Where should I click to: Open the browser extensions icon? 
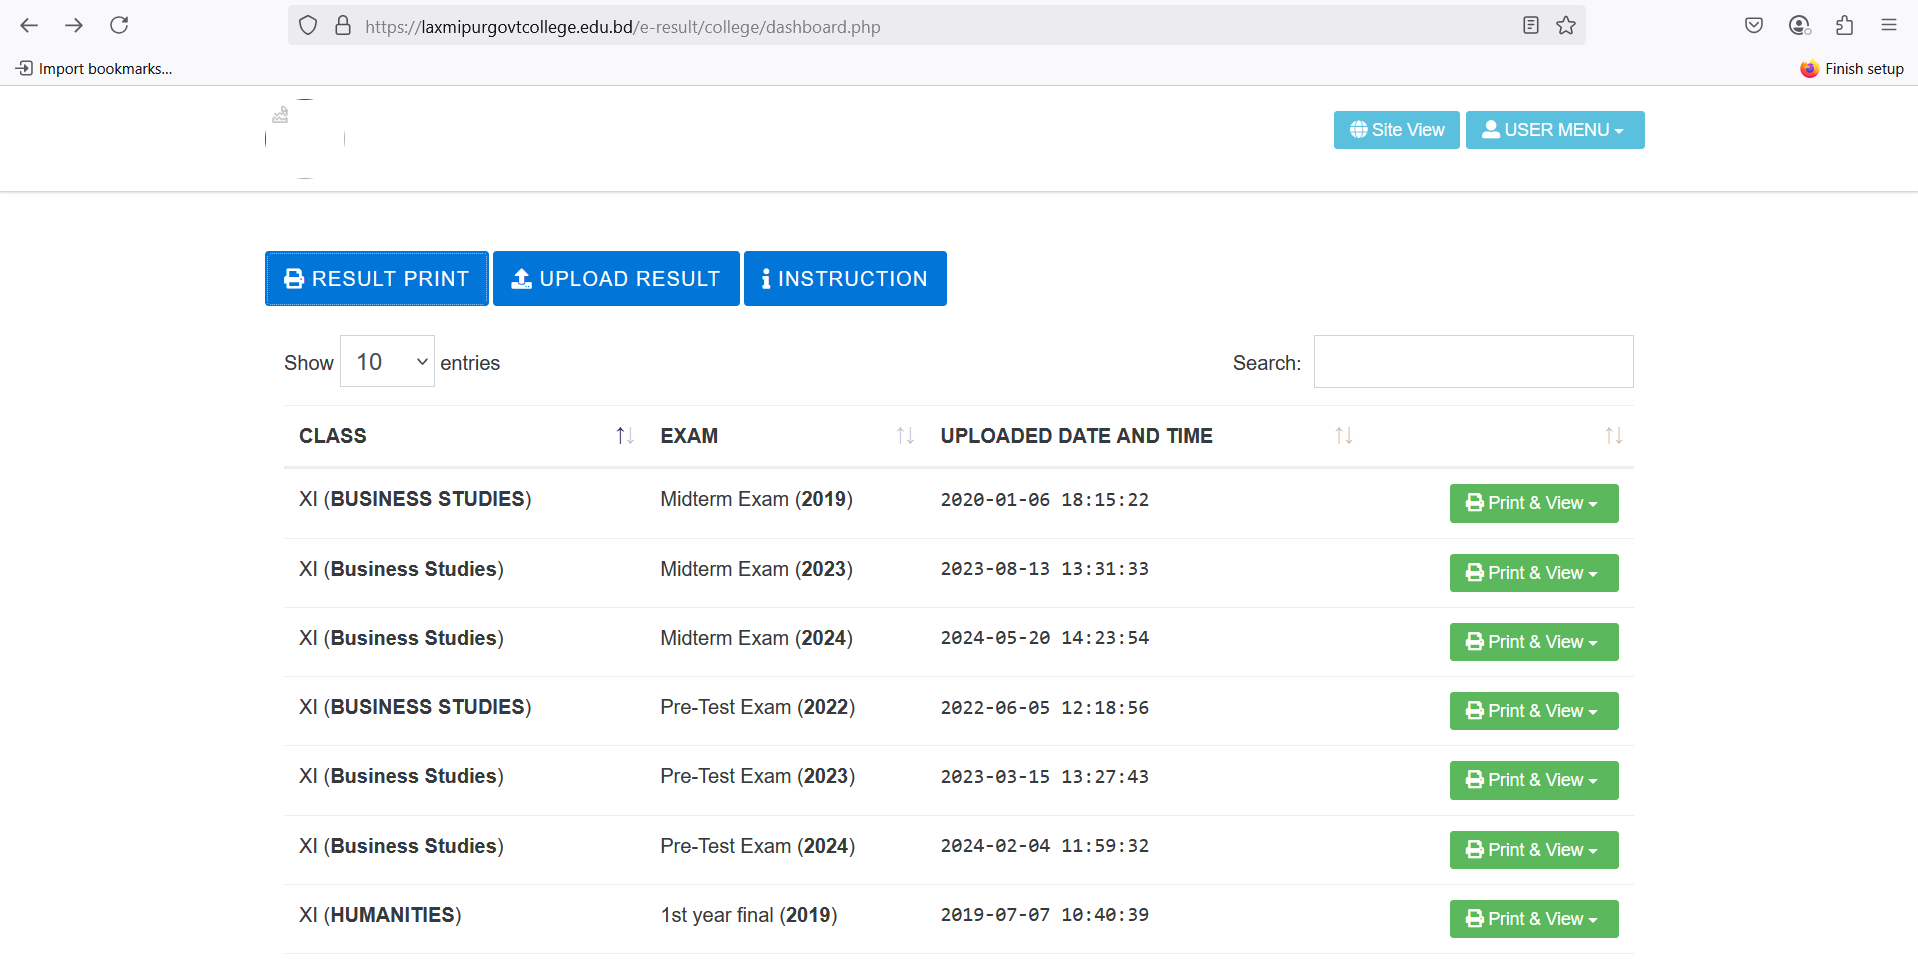tap(1844, 26)
